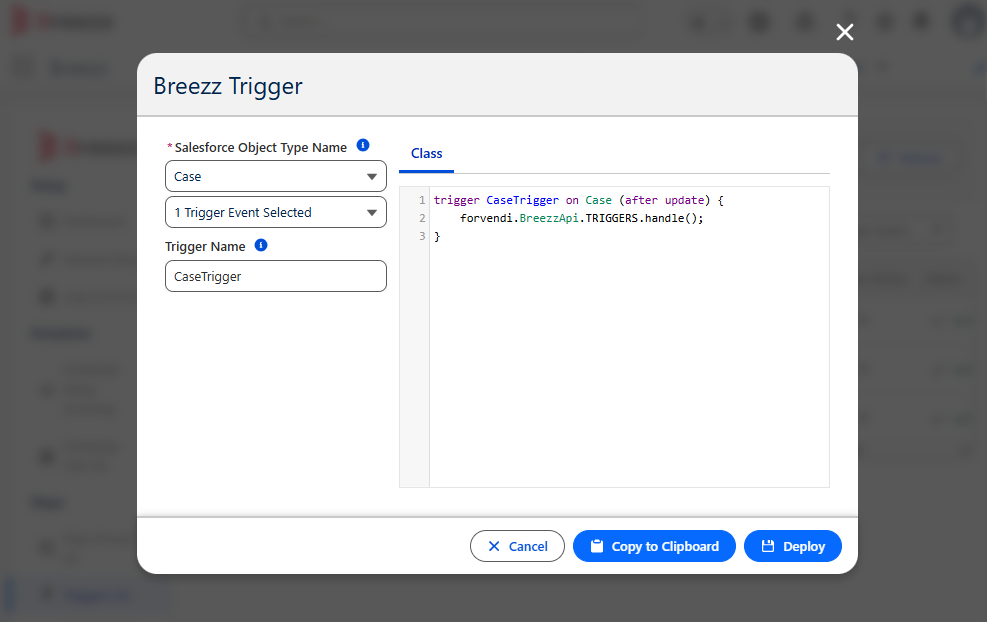Cancel the trigger dialog
Image resolution: width=987 pixels, height=622 pixels.
[517, 546]
